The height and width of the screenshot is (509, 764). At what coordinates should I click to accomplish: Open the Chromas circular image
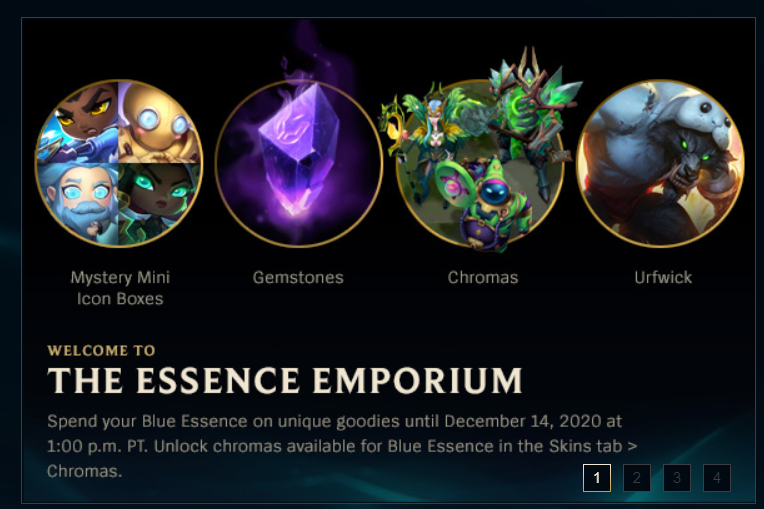[x=480, y=163]
